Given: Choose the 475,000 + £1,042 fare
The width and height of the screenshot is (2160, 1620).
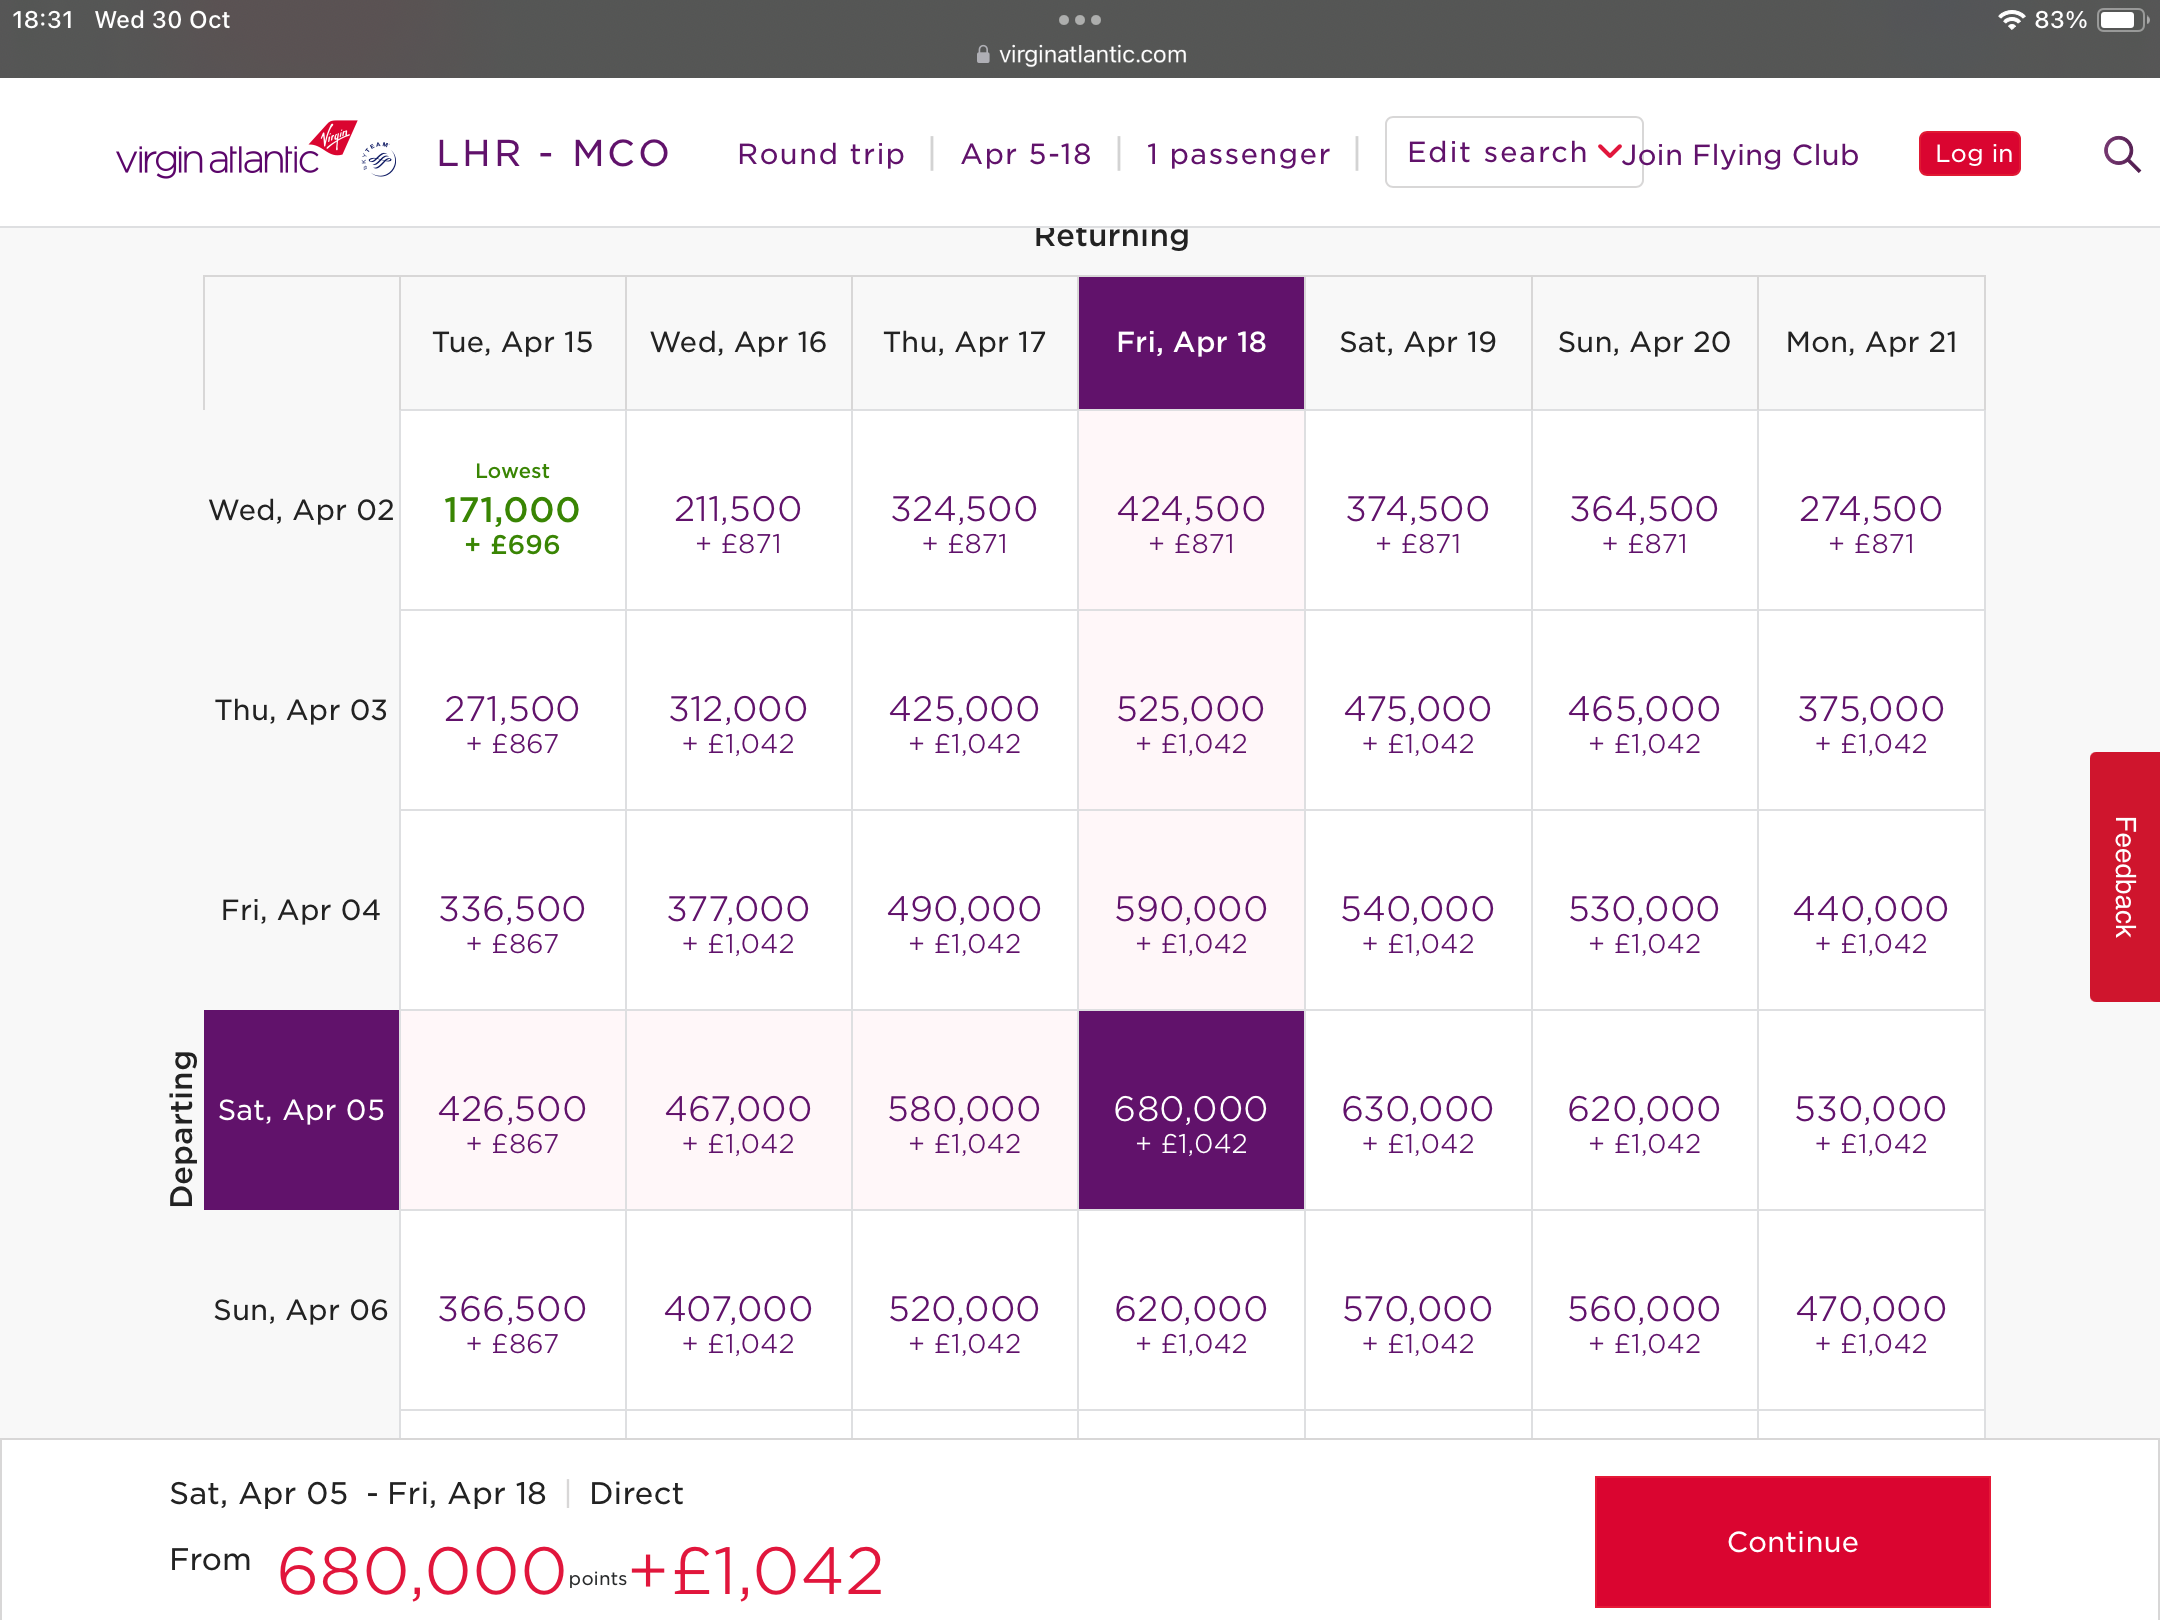Looking at the screenshot, I should [x=1418, y=710].
